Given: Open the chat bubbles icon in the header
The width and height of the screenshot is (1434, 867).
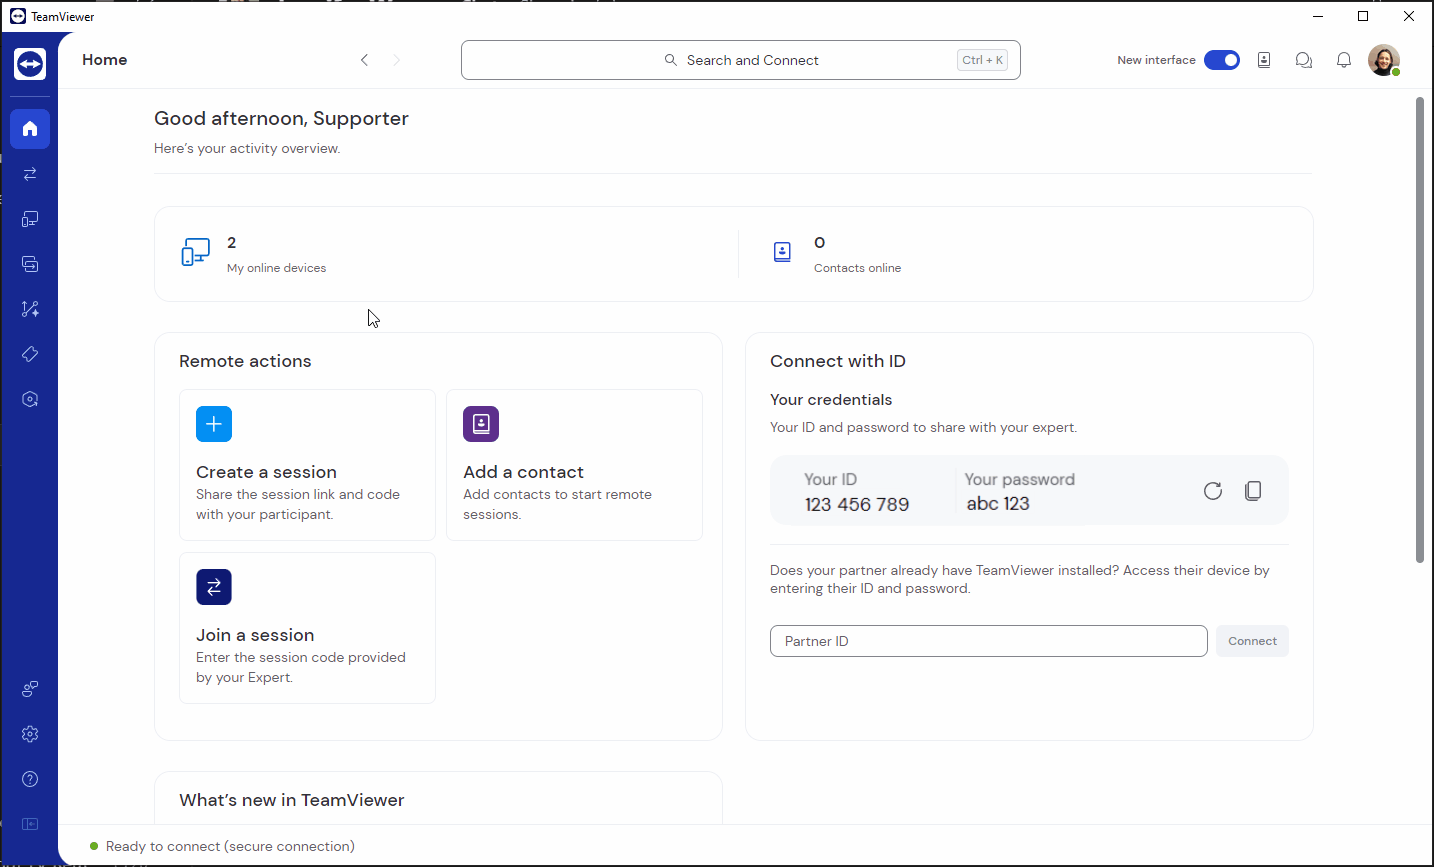Looking at the screenshot, I should click(x=1304, y=60).
